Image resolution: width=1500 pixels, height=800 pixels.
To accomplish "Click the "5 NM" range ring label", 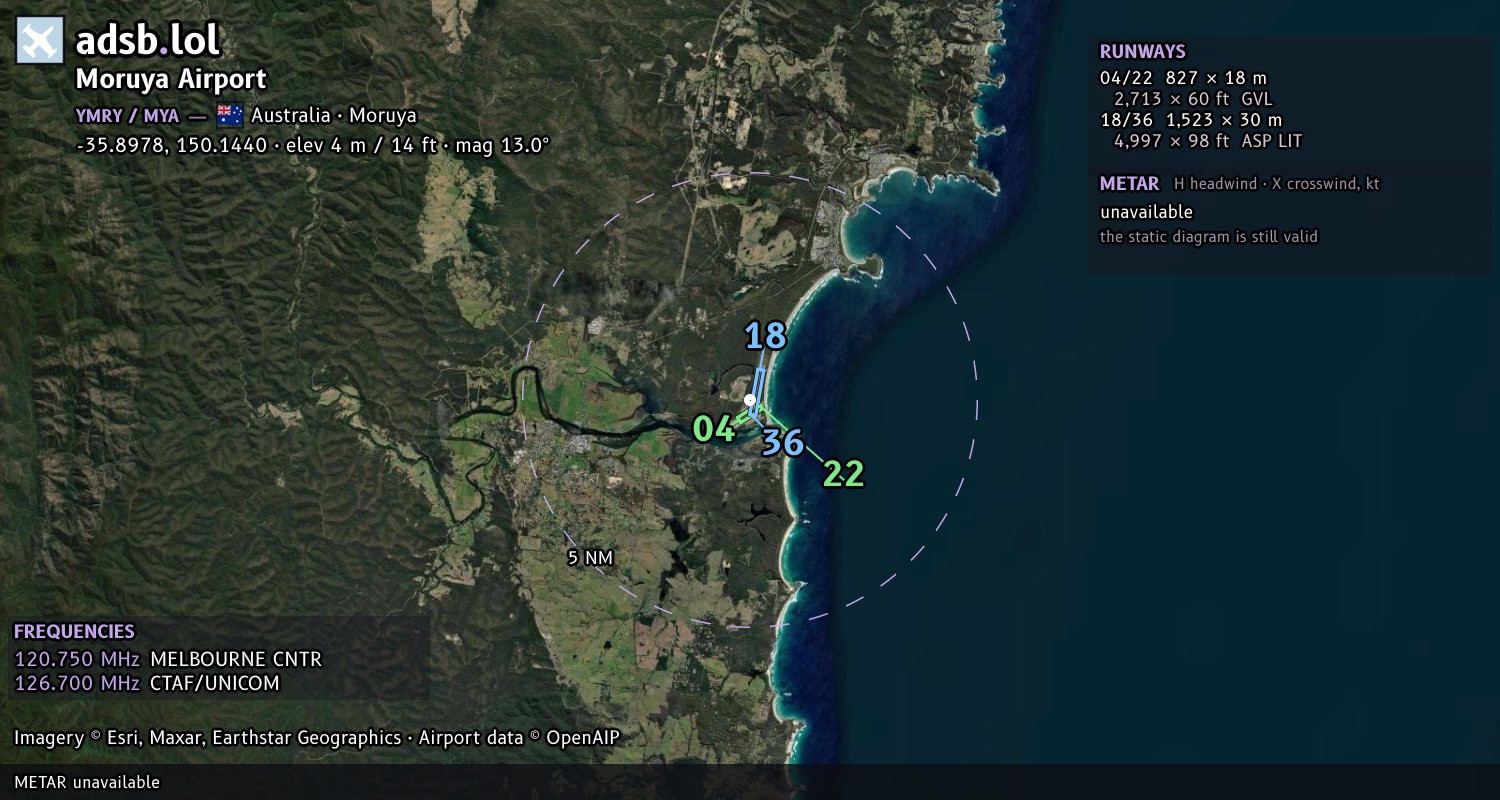I will [590, 558].
